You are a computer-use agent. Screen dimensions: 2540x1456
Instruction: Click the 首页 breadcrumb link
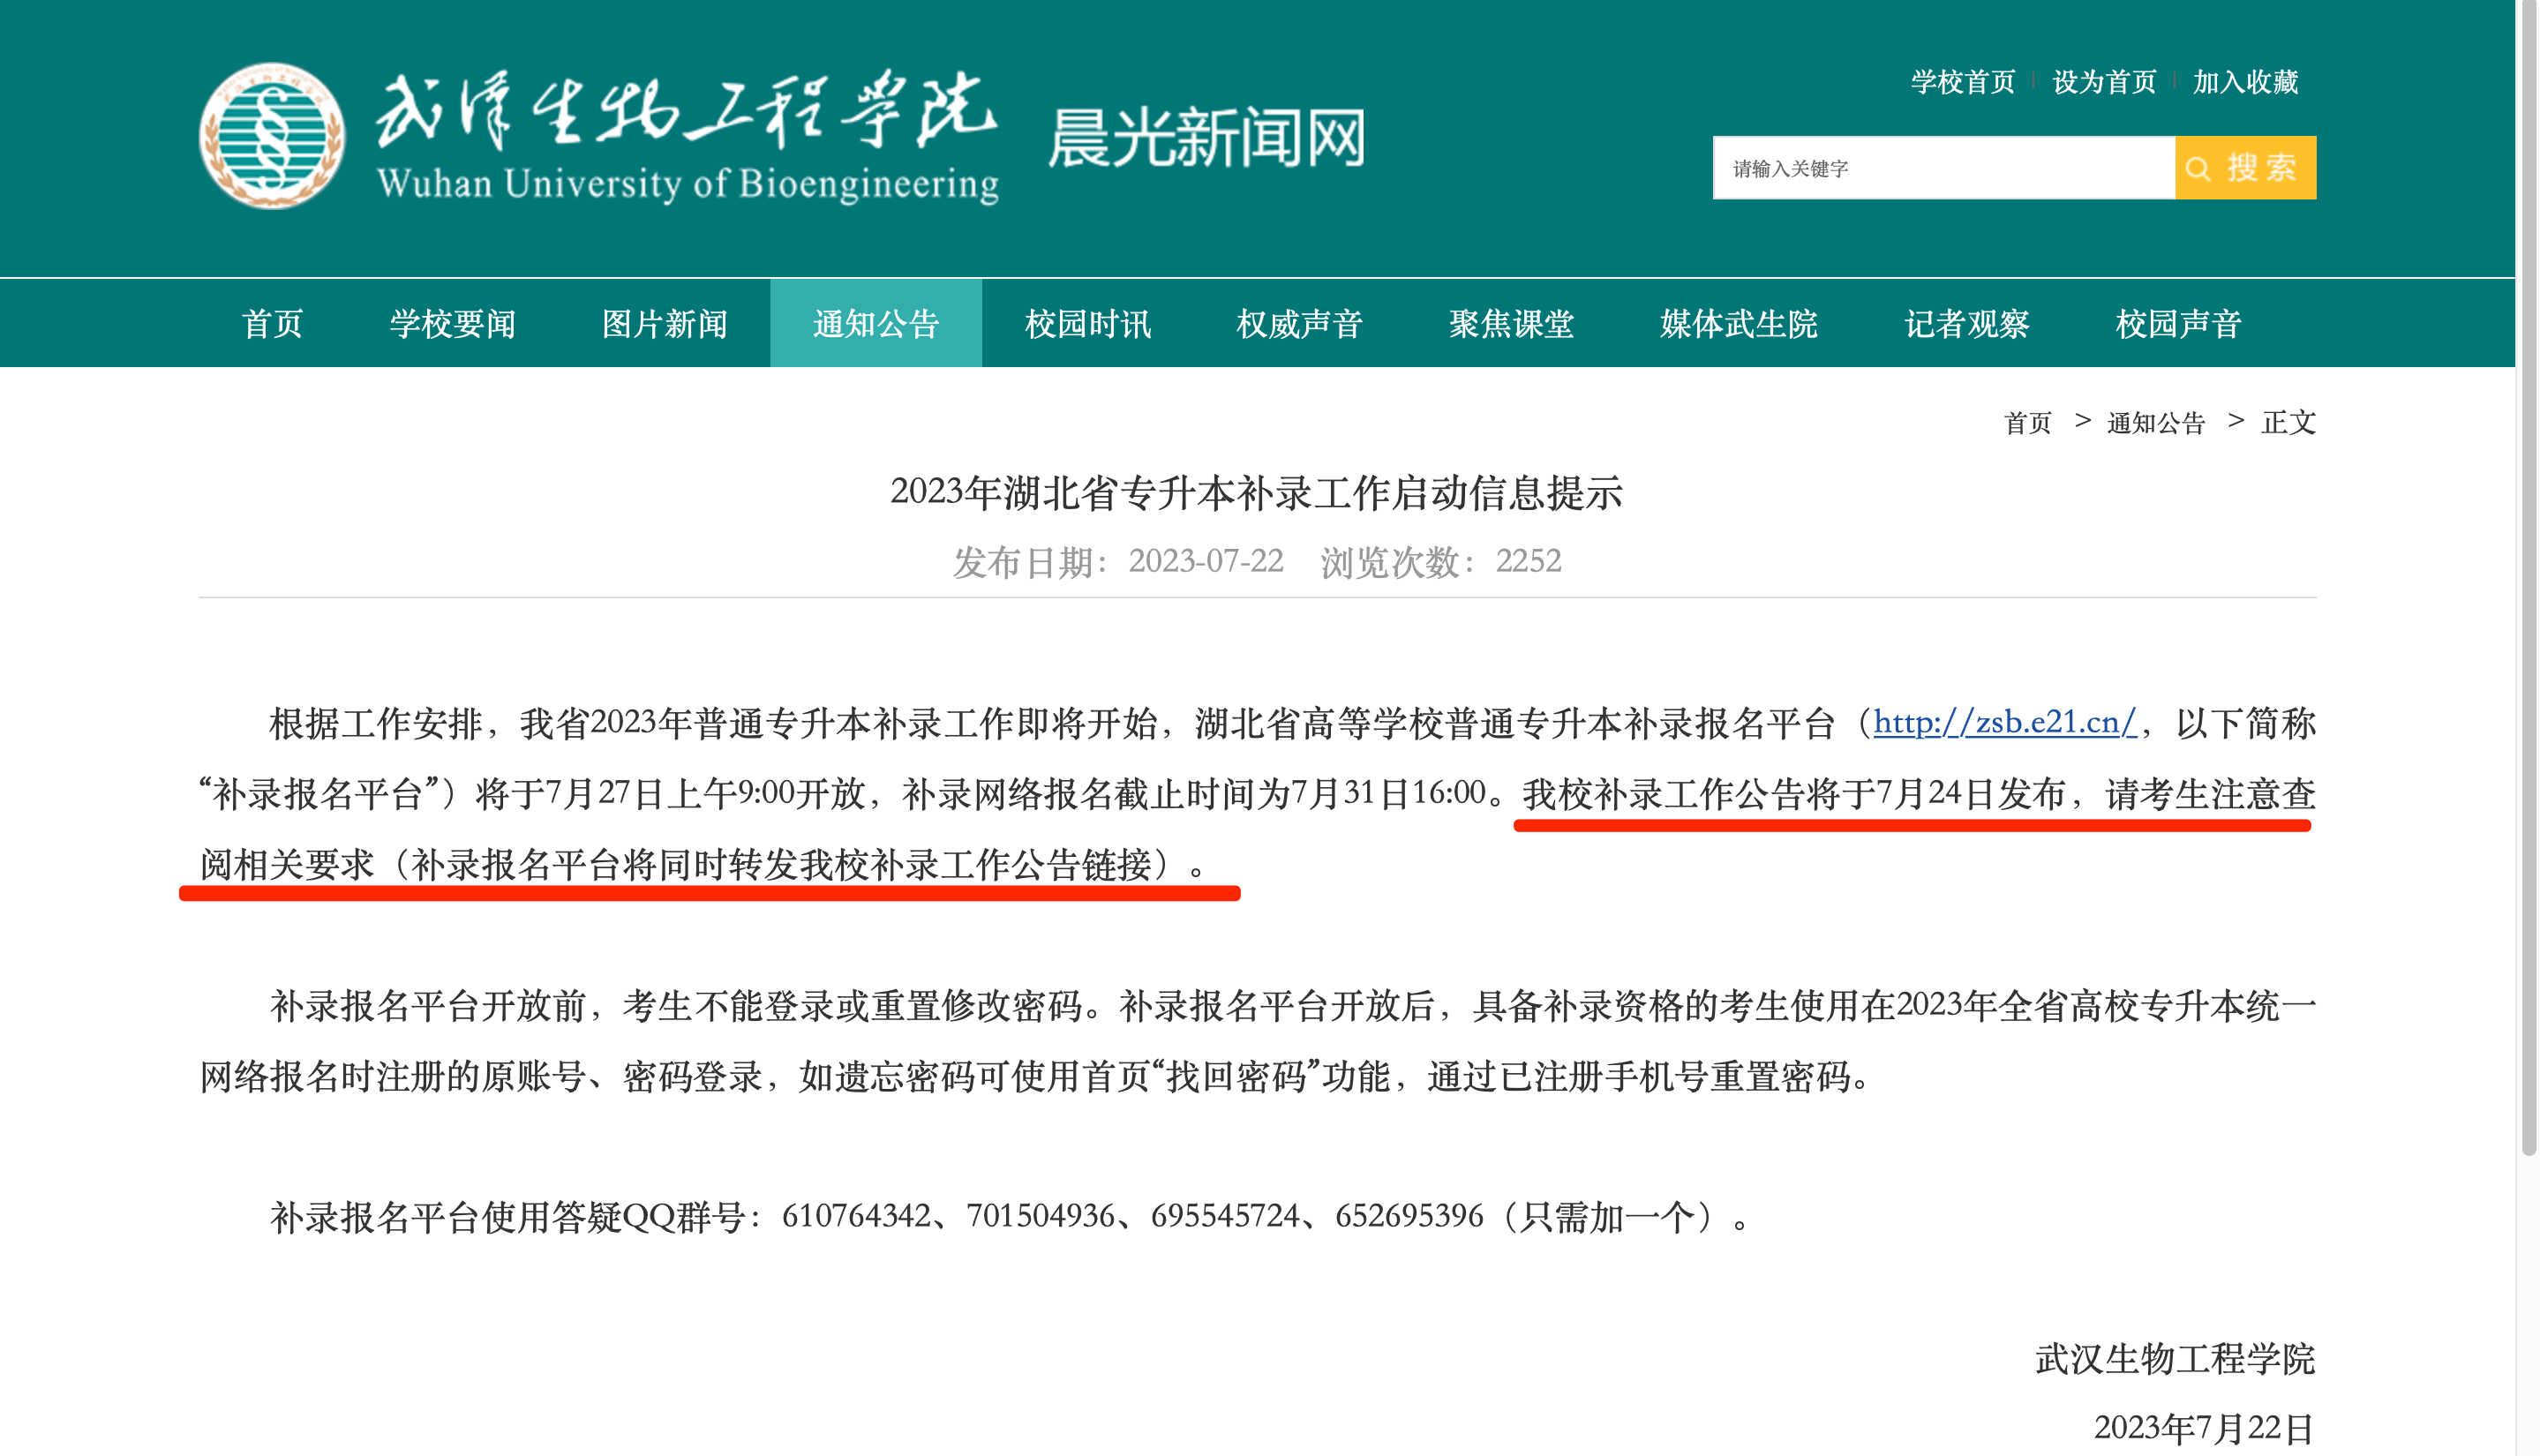coord(2027,423)
